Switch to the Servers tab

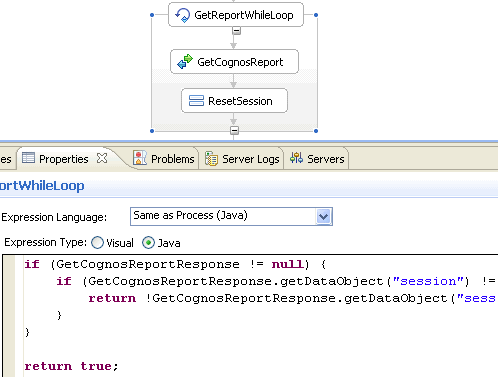coord(325,159)
